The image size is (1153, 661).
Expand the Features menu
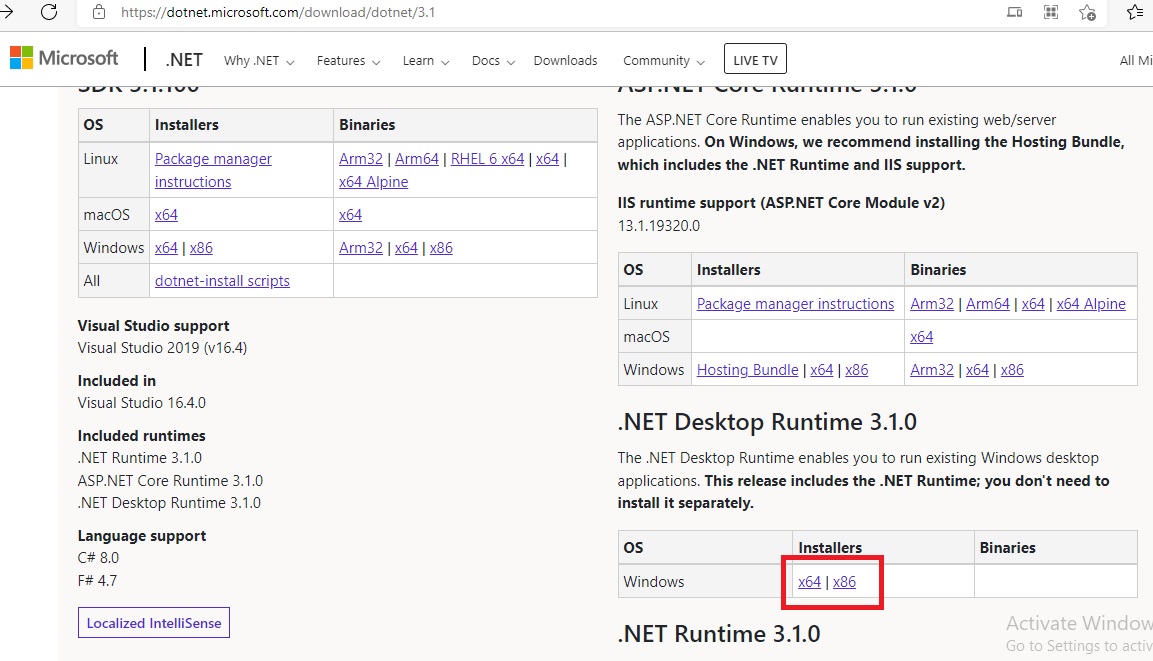tap(349, 61)
